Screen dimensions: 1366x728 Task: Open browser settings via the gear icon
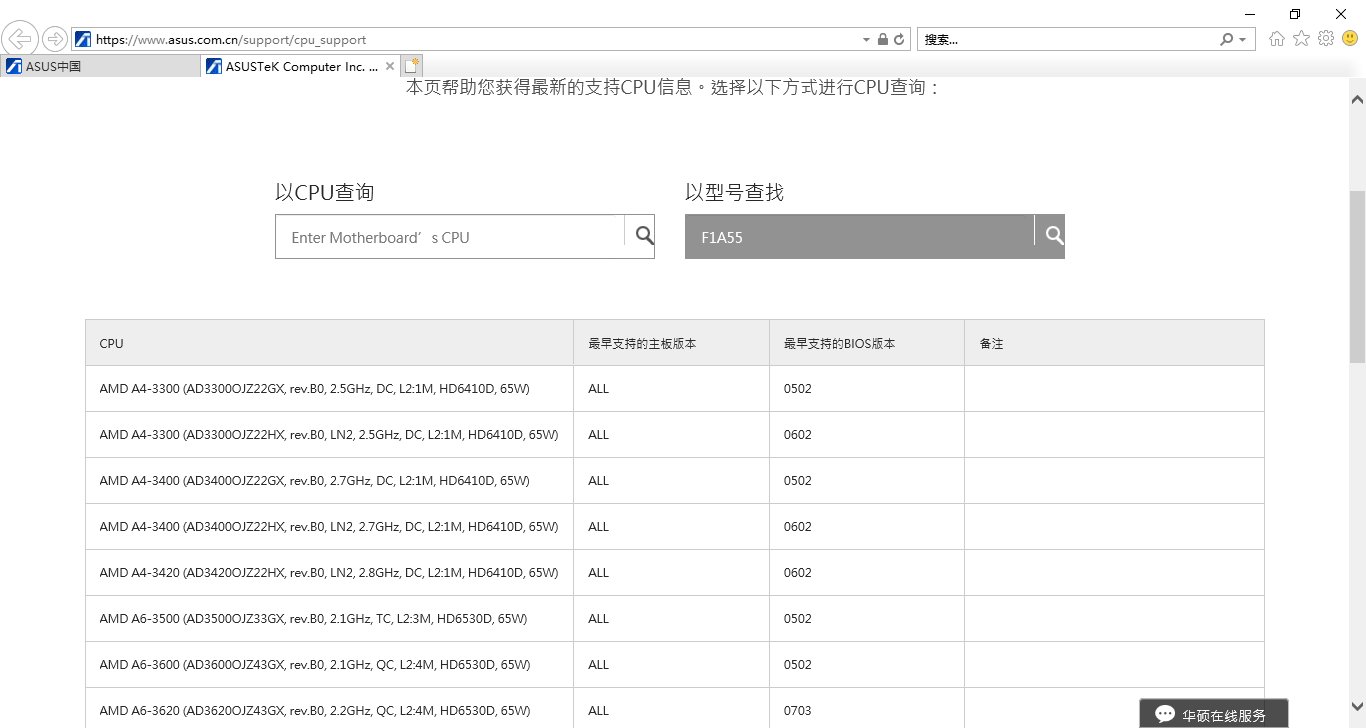tap(1326, 38)
